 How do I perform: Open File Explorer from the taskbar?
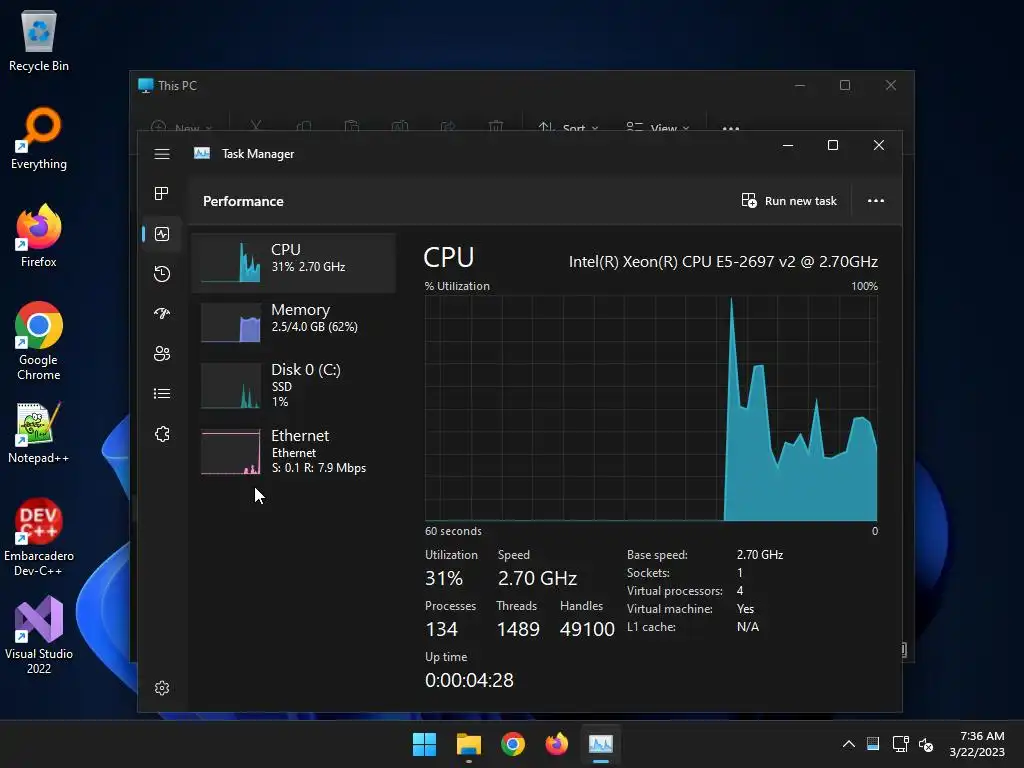[468, 744]
